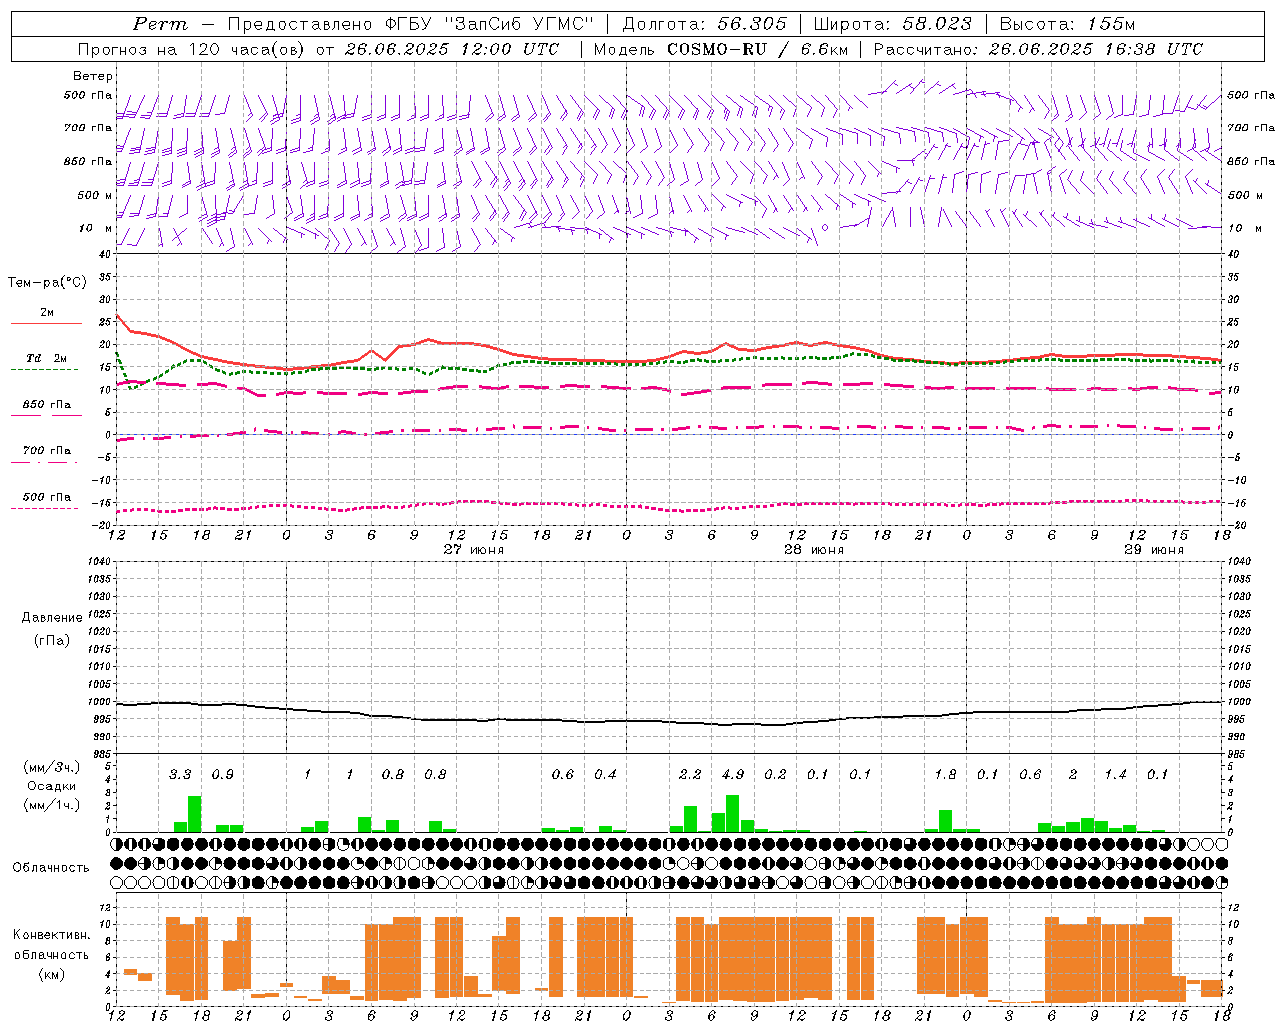Screen dimensions: 1280x1024
Task: Click the precipitation total "0.2"
Action: point(775,774)
